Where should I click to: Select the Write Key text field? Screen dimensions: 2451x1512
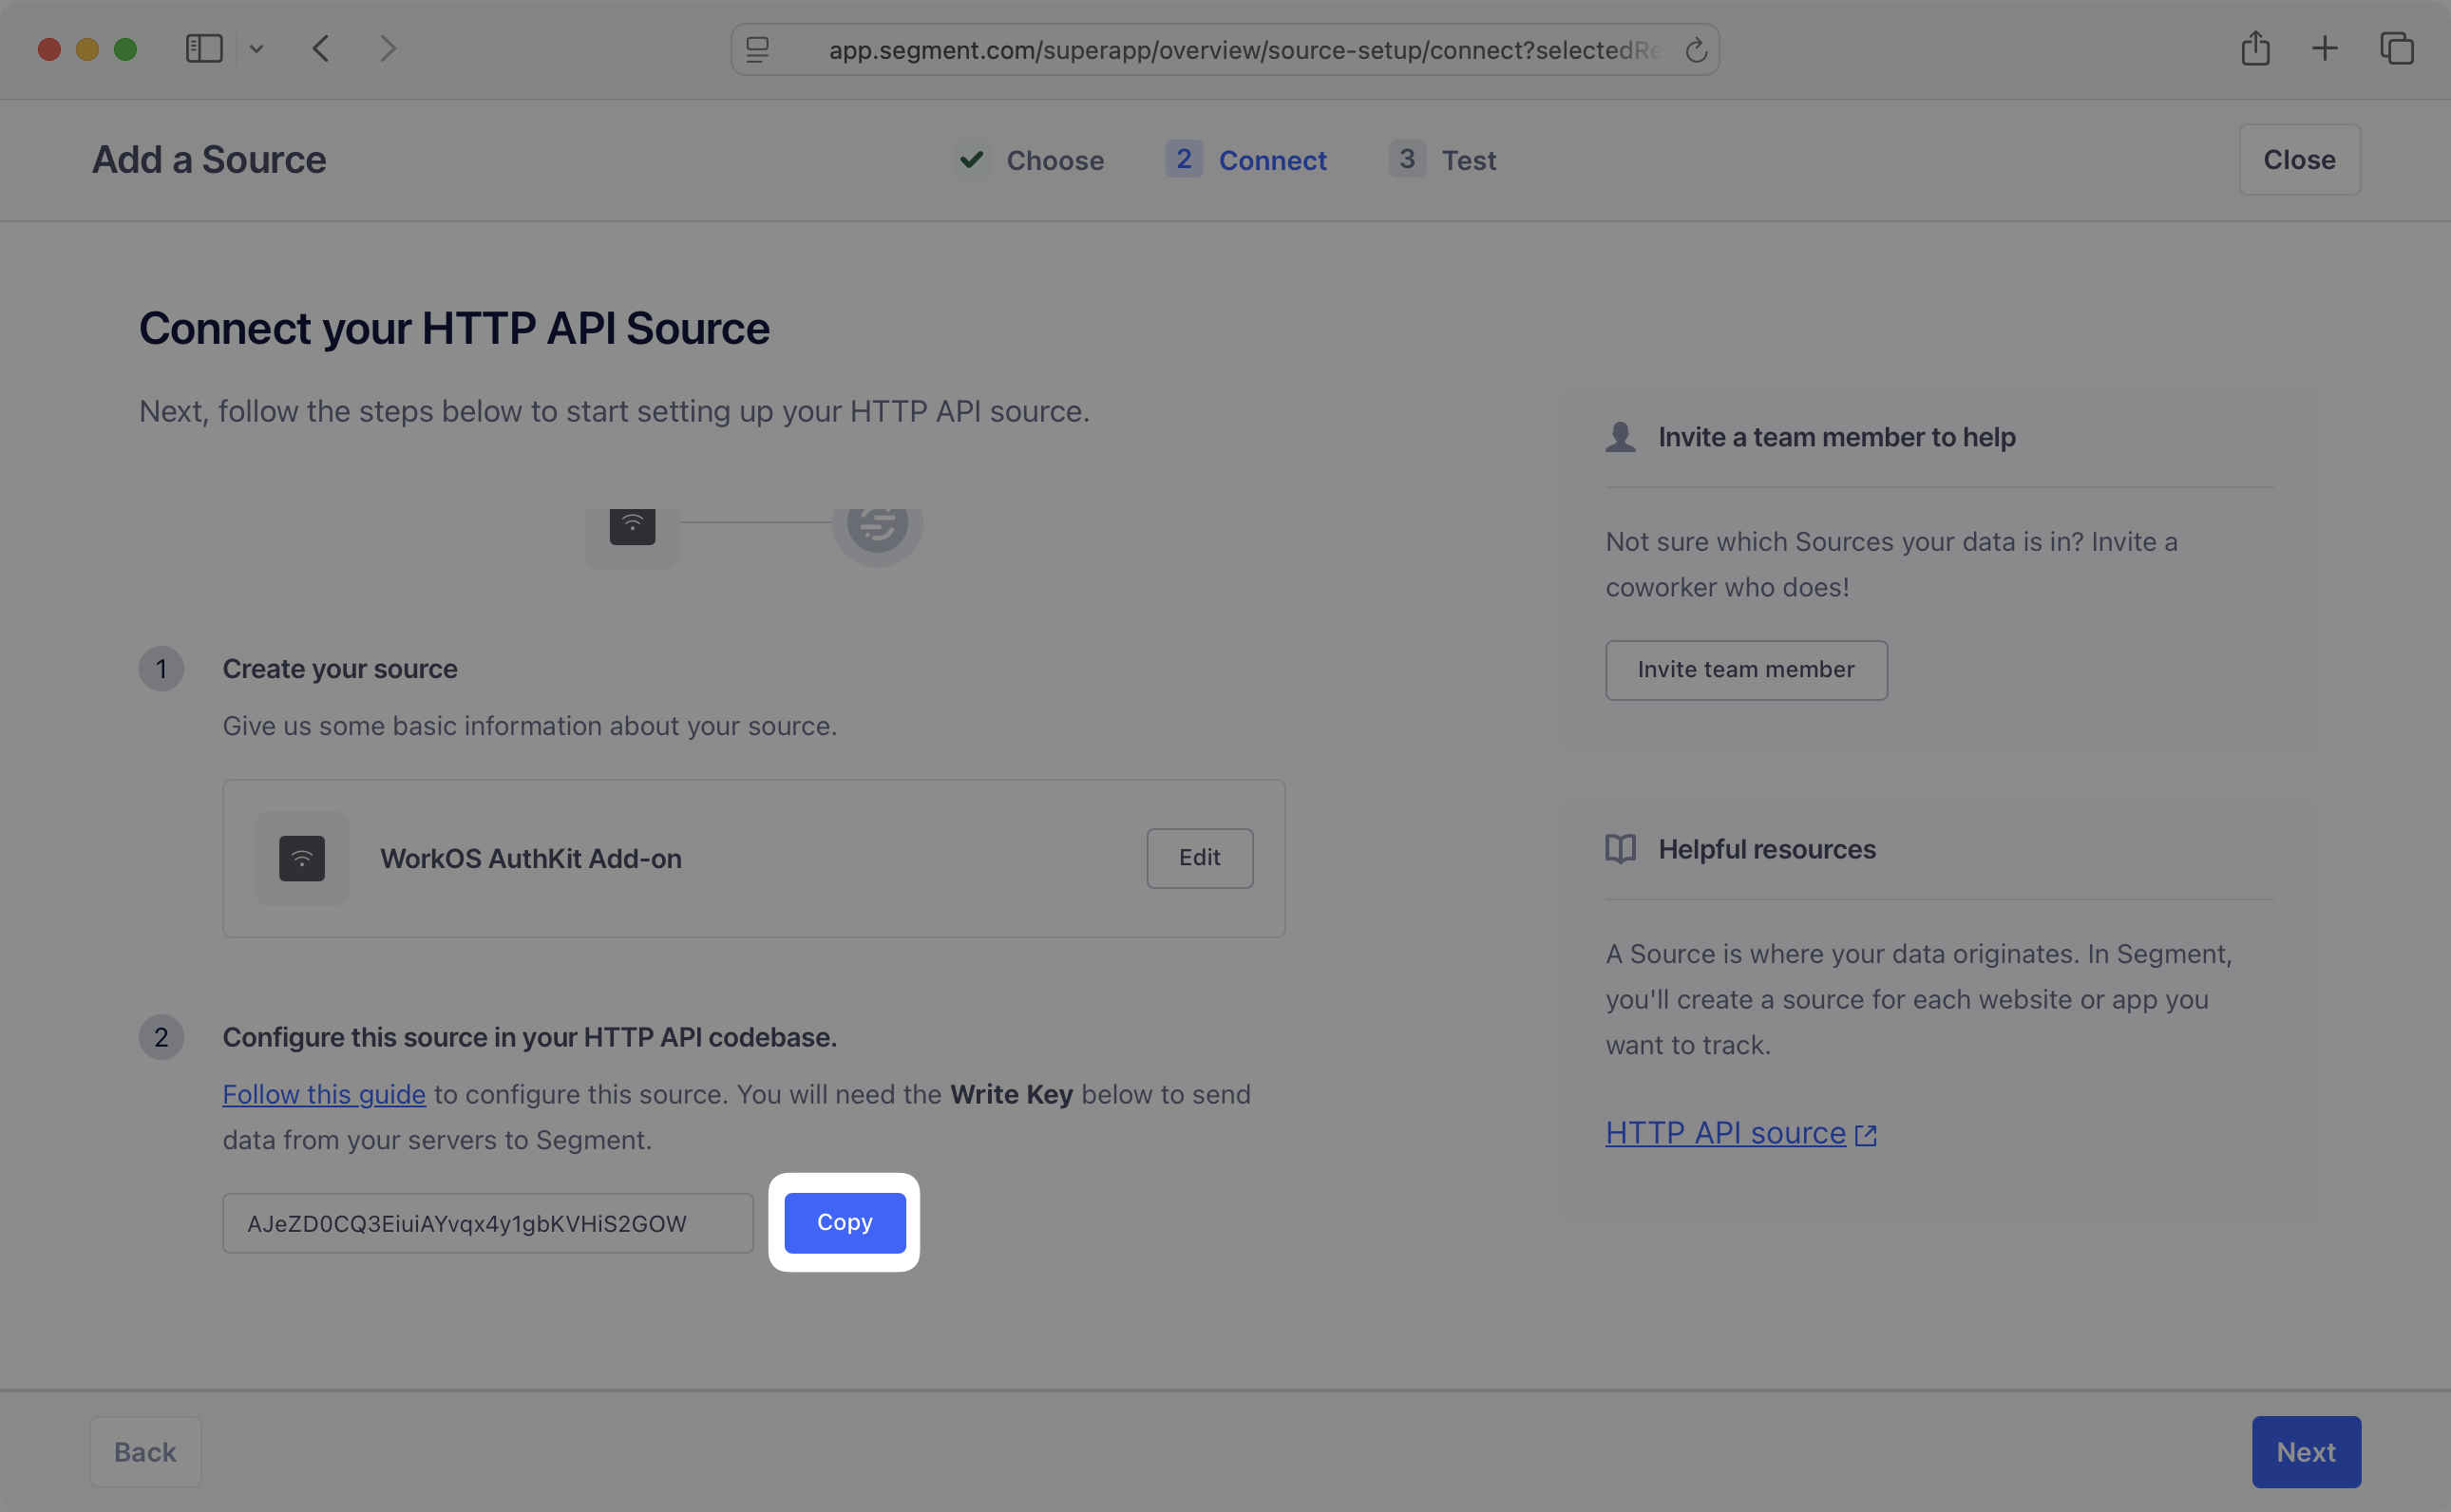click(x=487, y=1222)
